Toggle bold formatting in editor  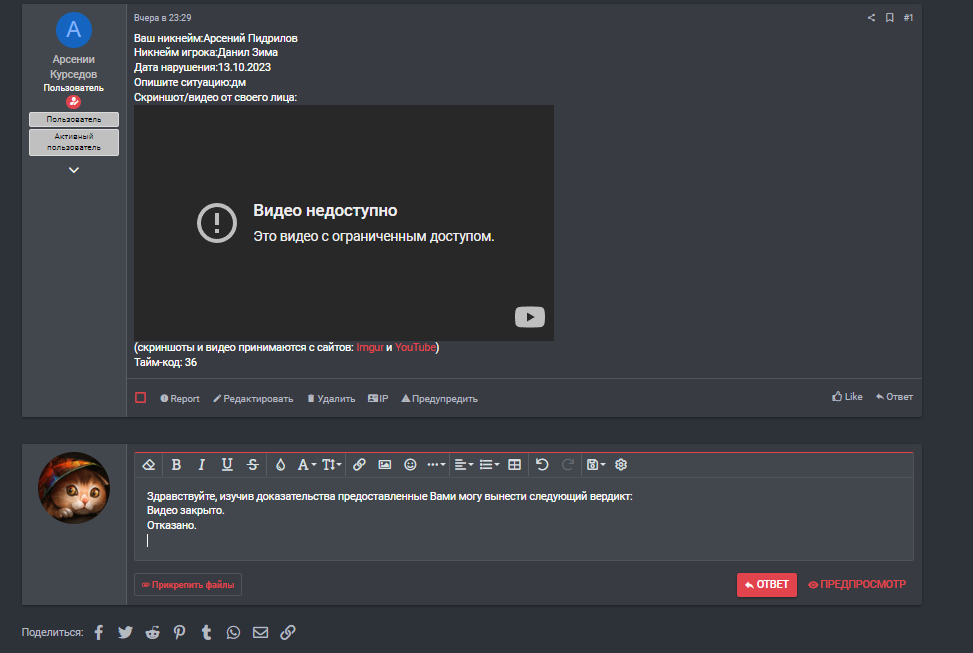176,464
